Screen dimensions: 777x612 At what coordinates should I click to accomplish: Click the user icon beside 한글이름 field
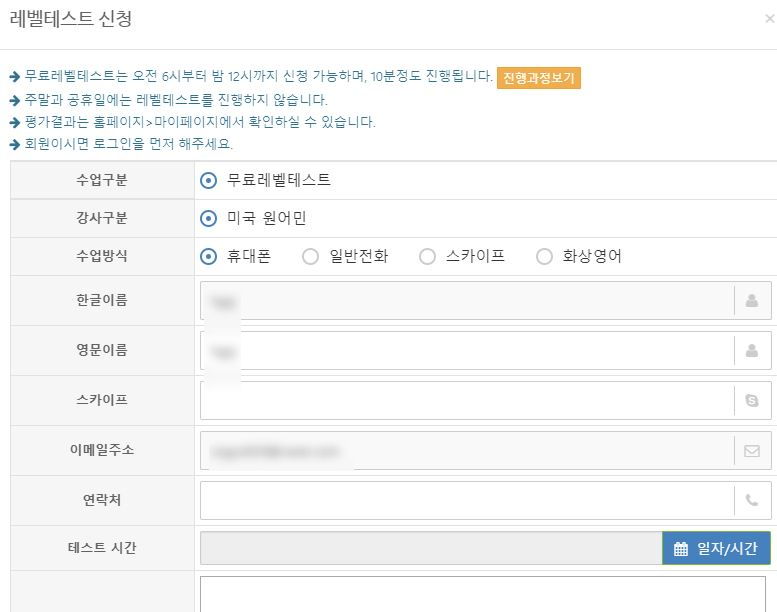pos(752,300)
